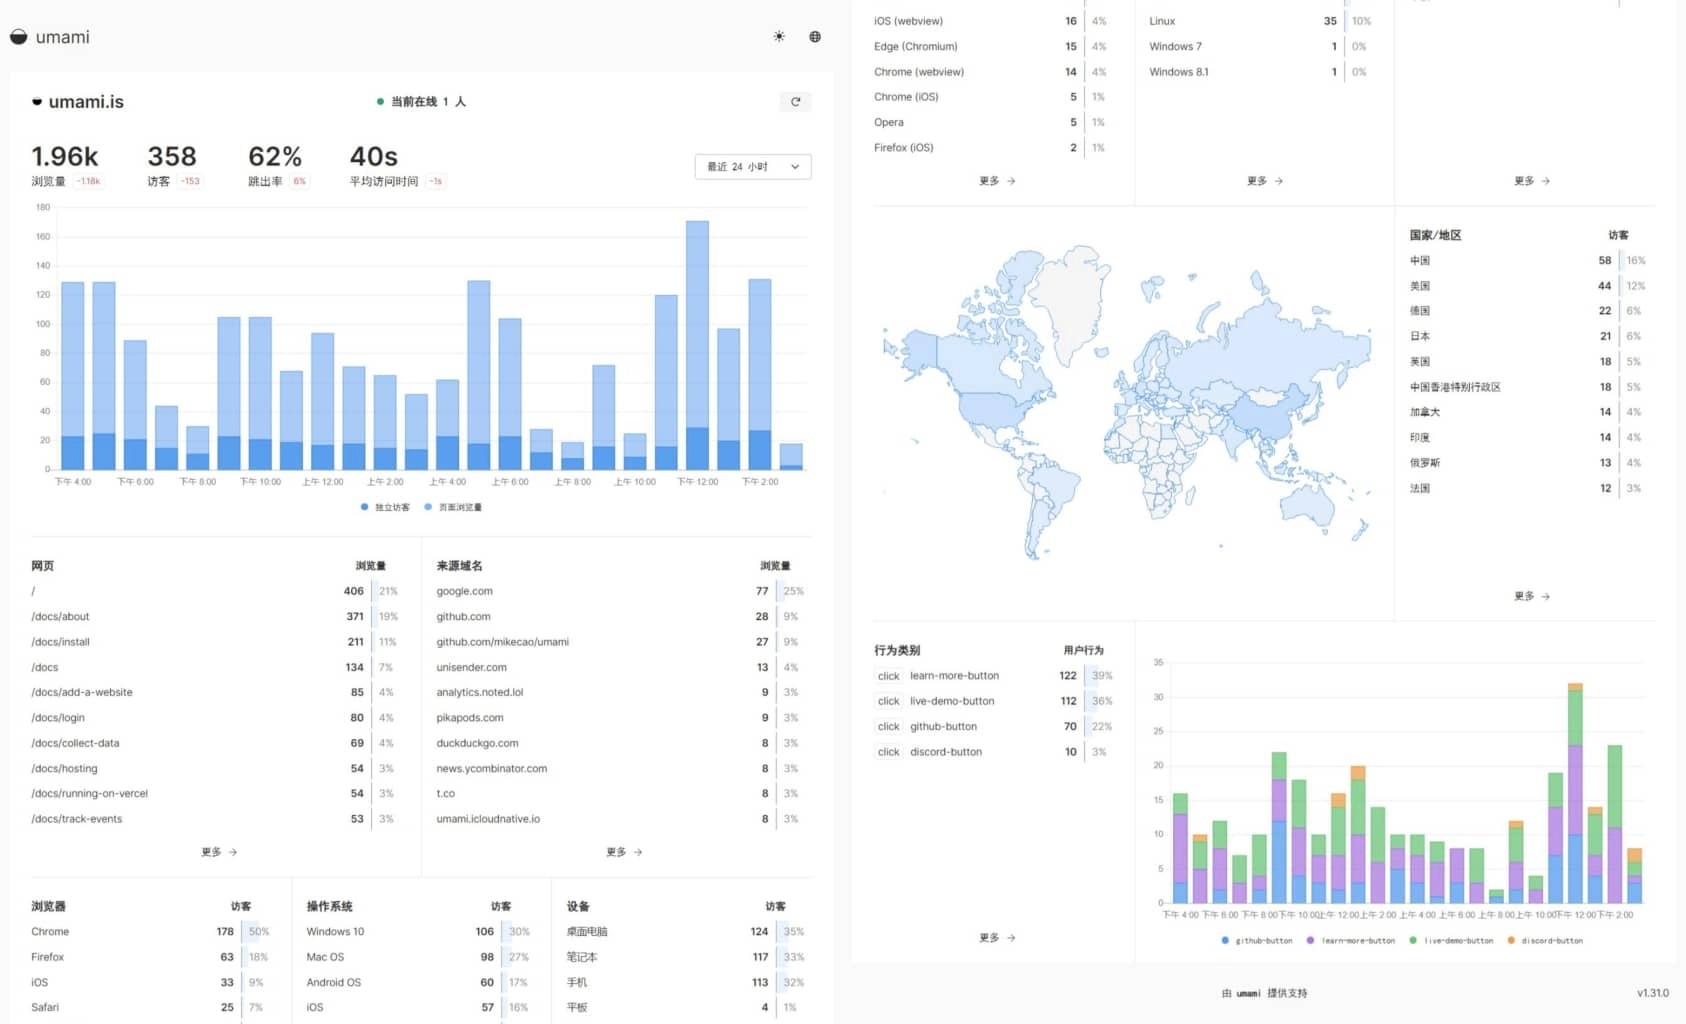1686x1024 pixels.
Task: Click the 358 访客 metric
Action: click(x=174, y=165)
